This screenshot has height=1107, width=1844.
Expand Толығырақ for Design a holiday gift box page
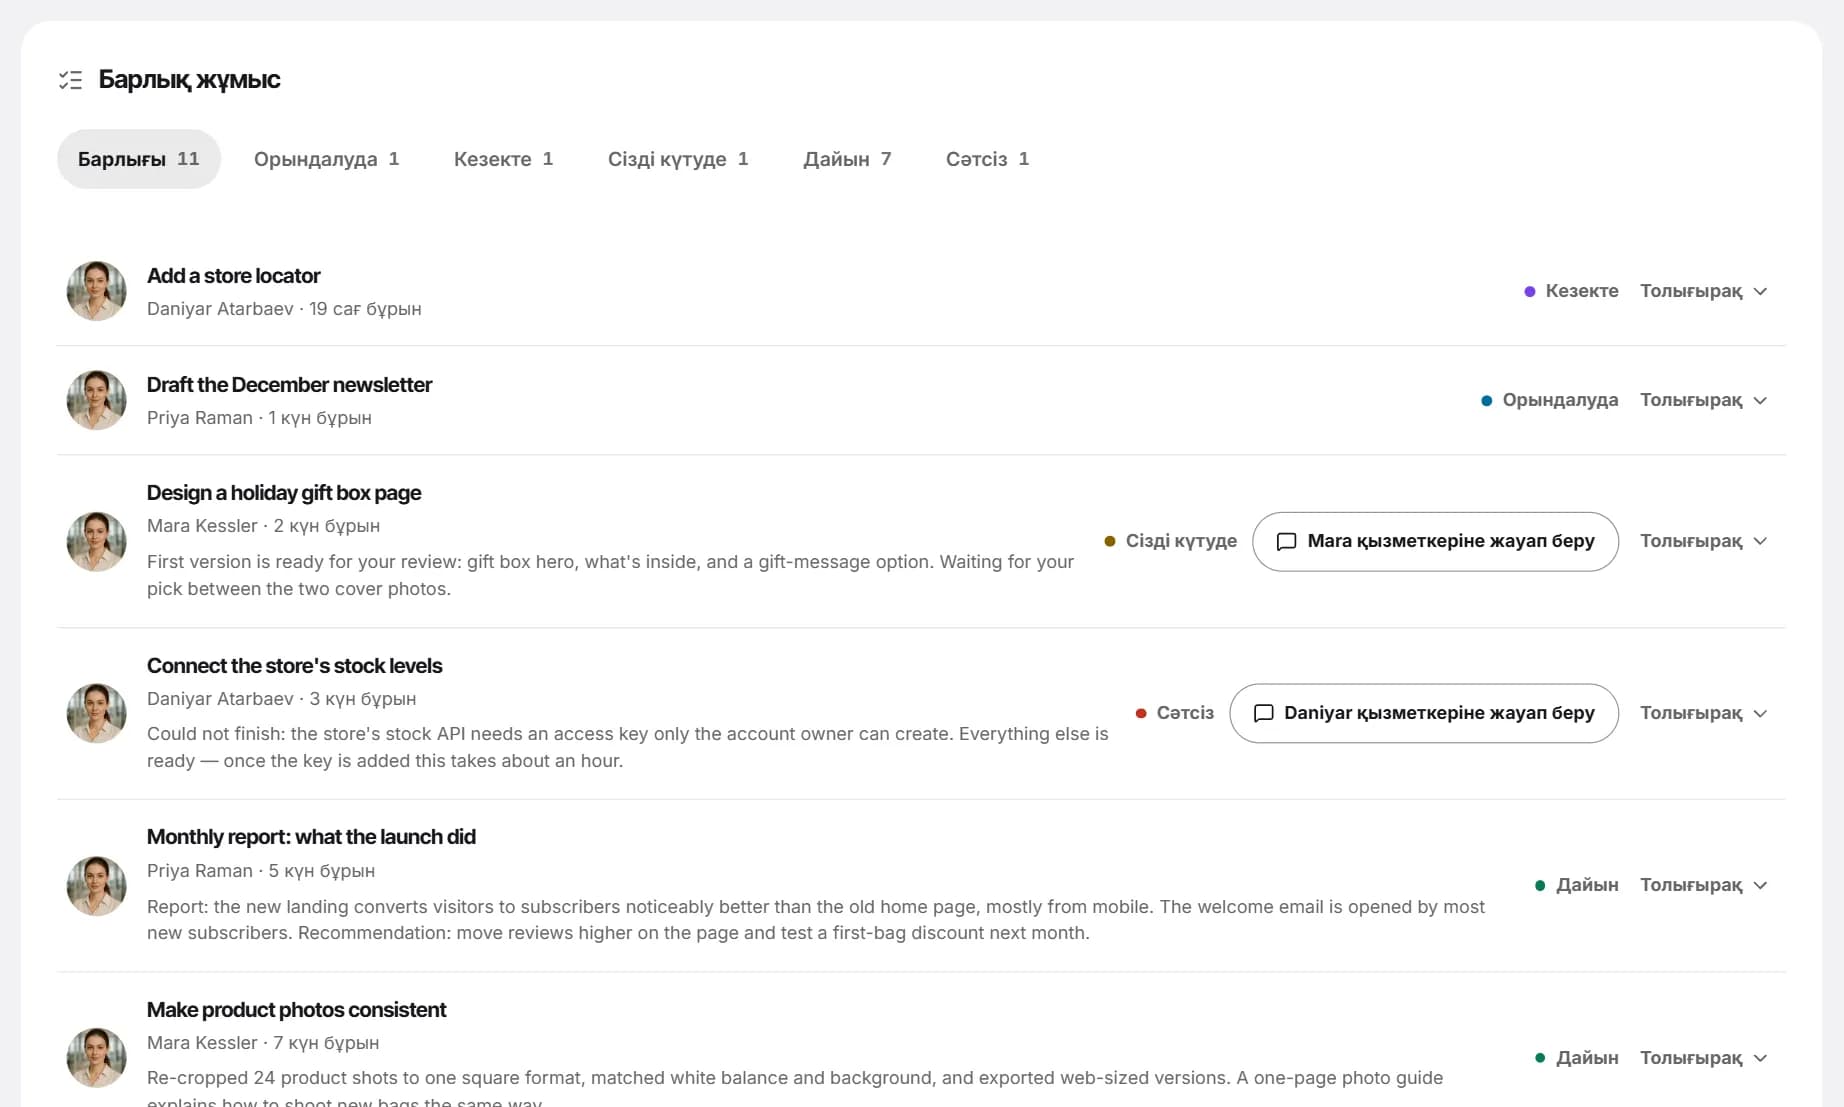pos(1704,541)
